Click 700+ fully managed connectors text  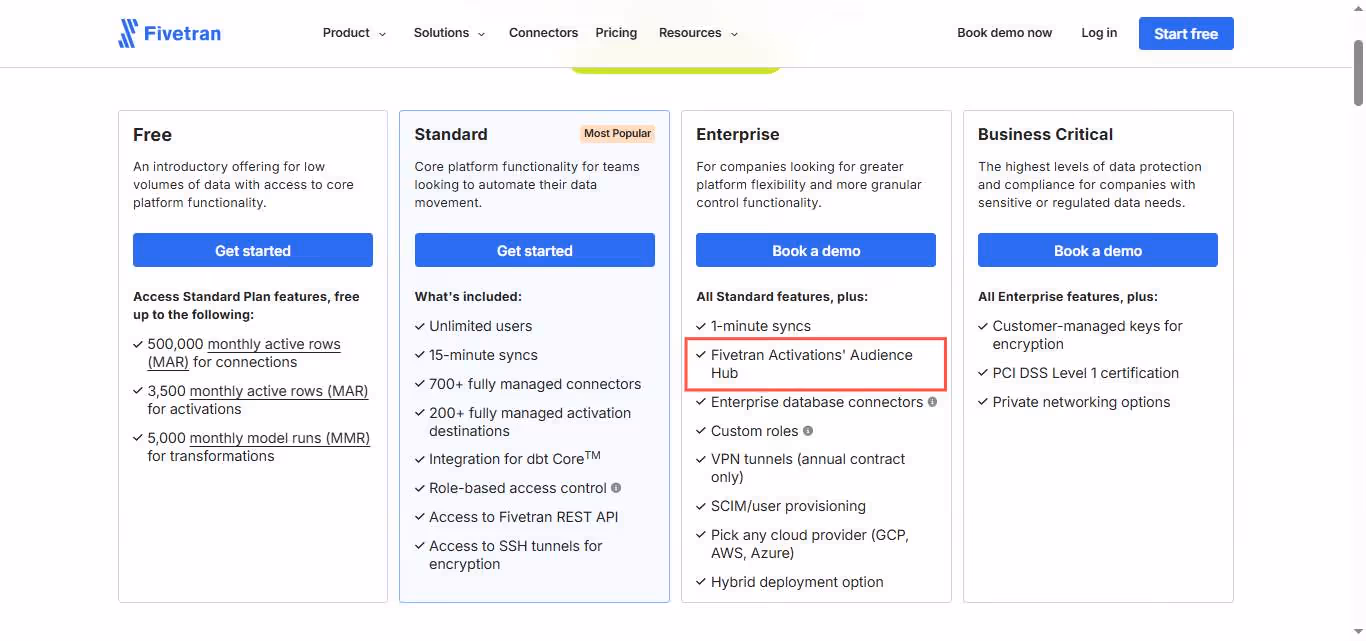tap(535, 384)
